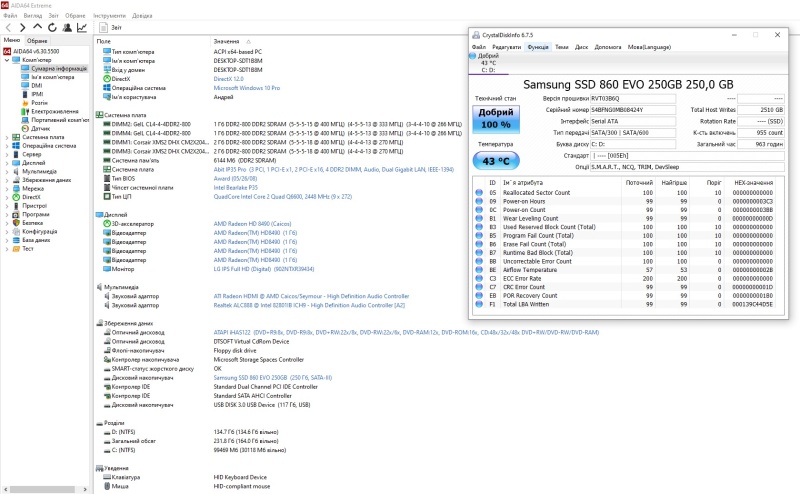Image resolution: width=800 pixels, height=494 pixels.
Task: Go back with AIDA64 left arrow toolbar icon
Action: point(8,28)
